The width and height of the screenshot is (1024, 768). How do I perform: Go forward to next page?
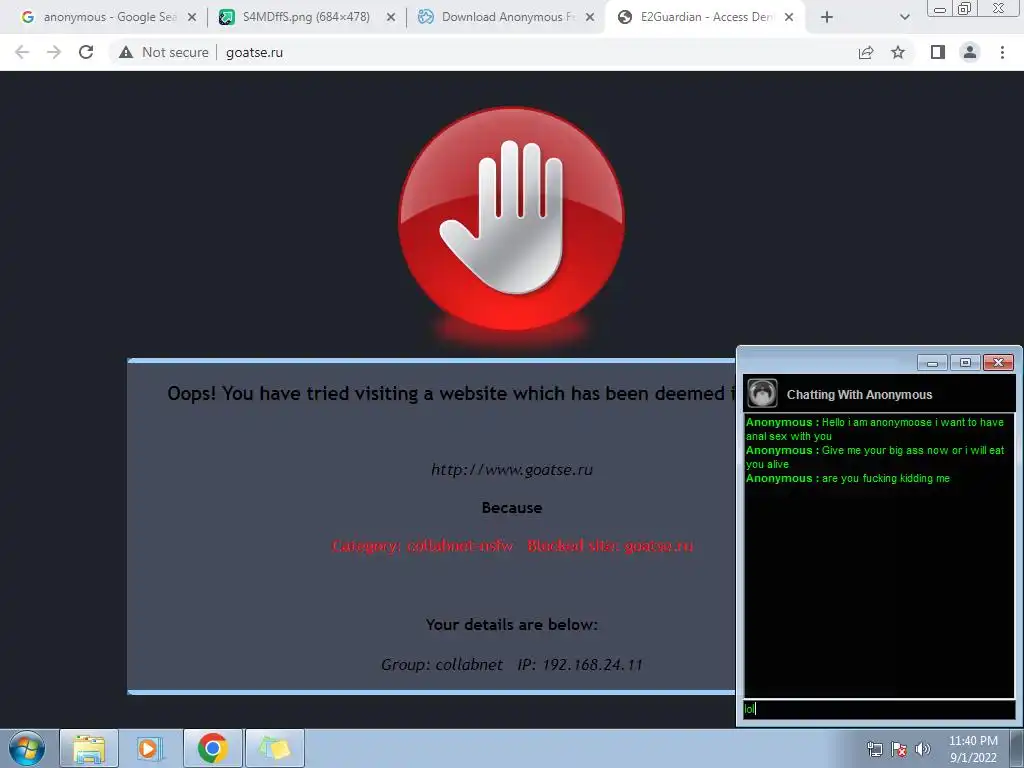click(x=54, y=52)
